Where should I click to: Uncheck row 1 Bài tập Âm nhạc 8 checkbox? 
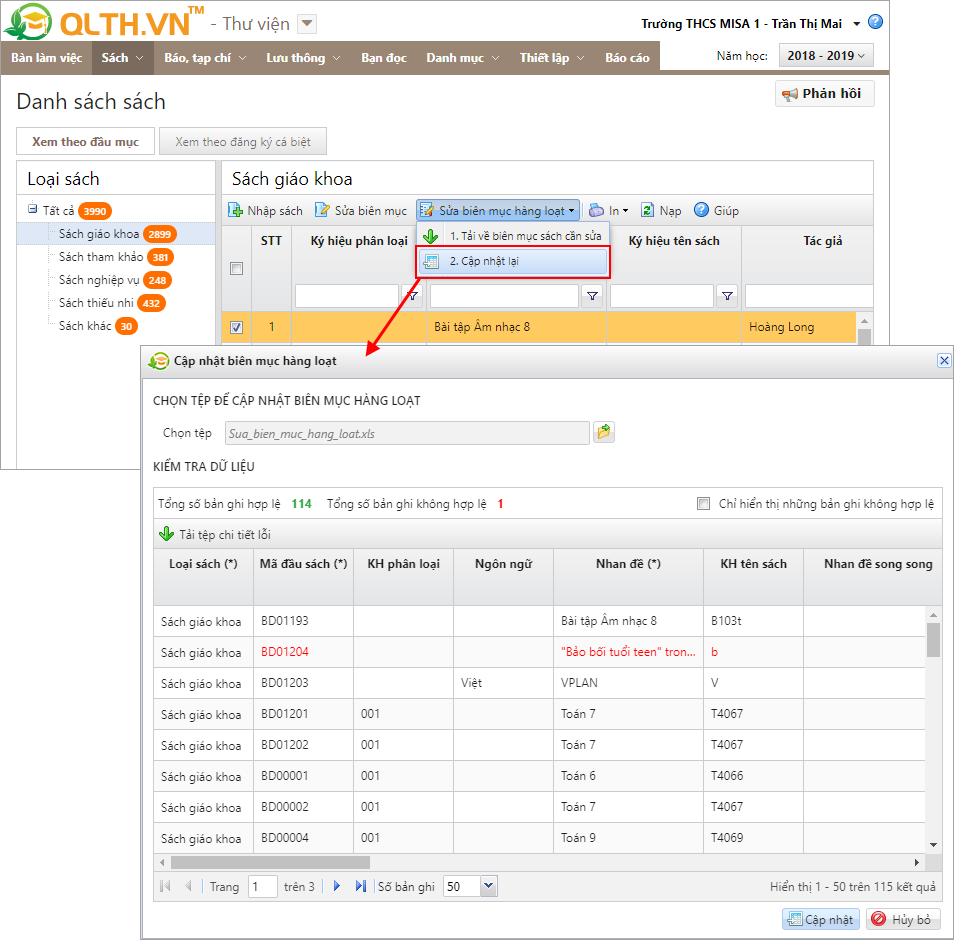[x=236, y=327]
